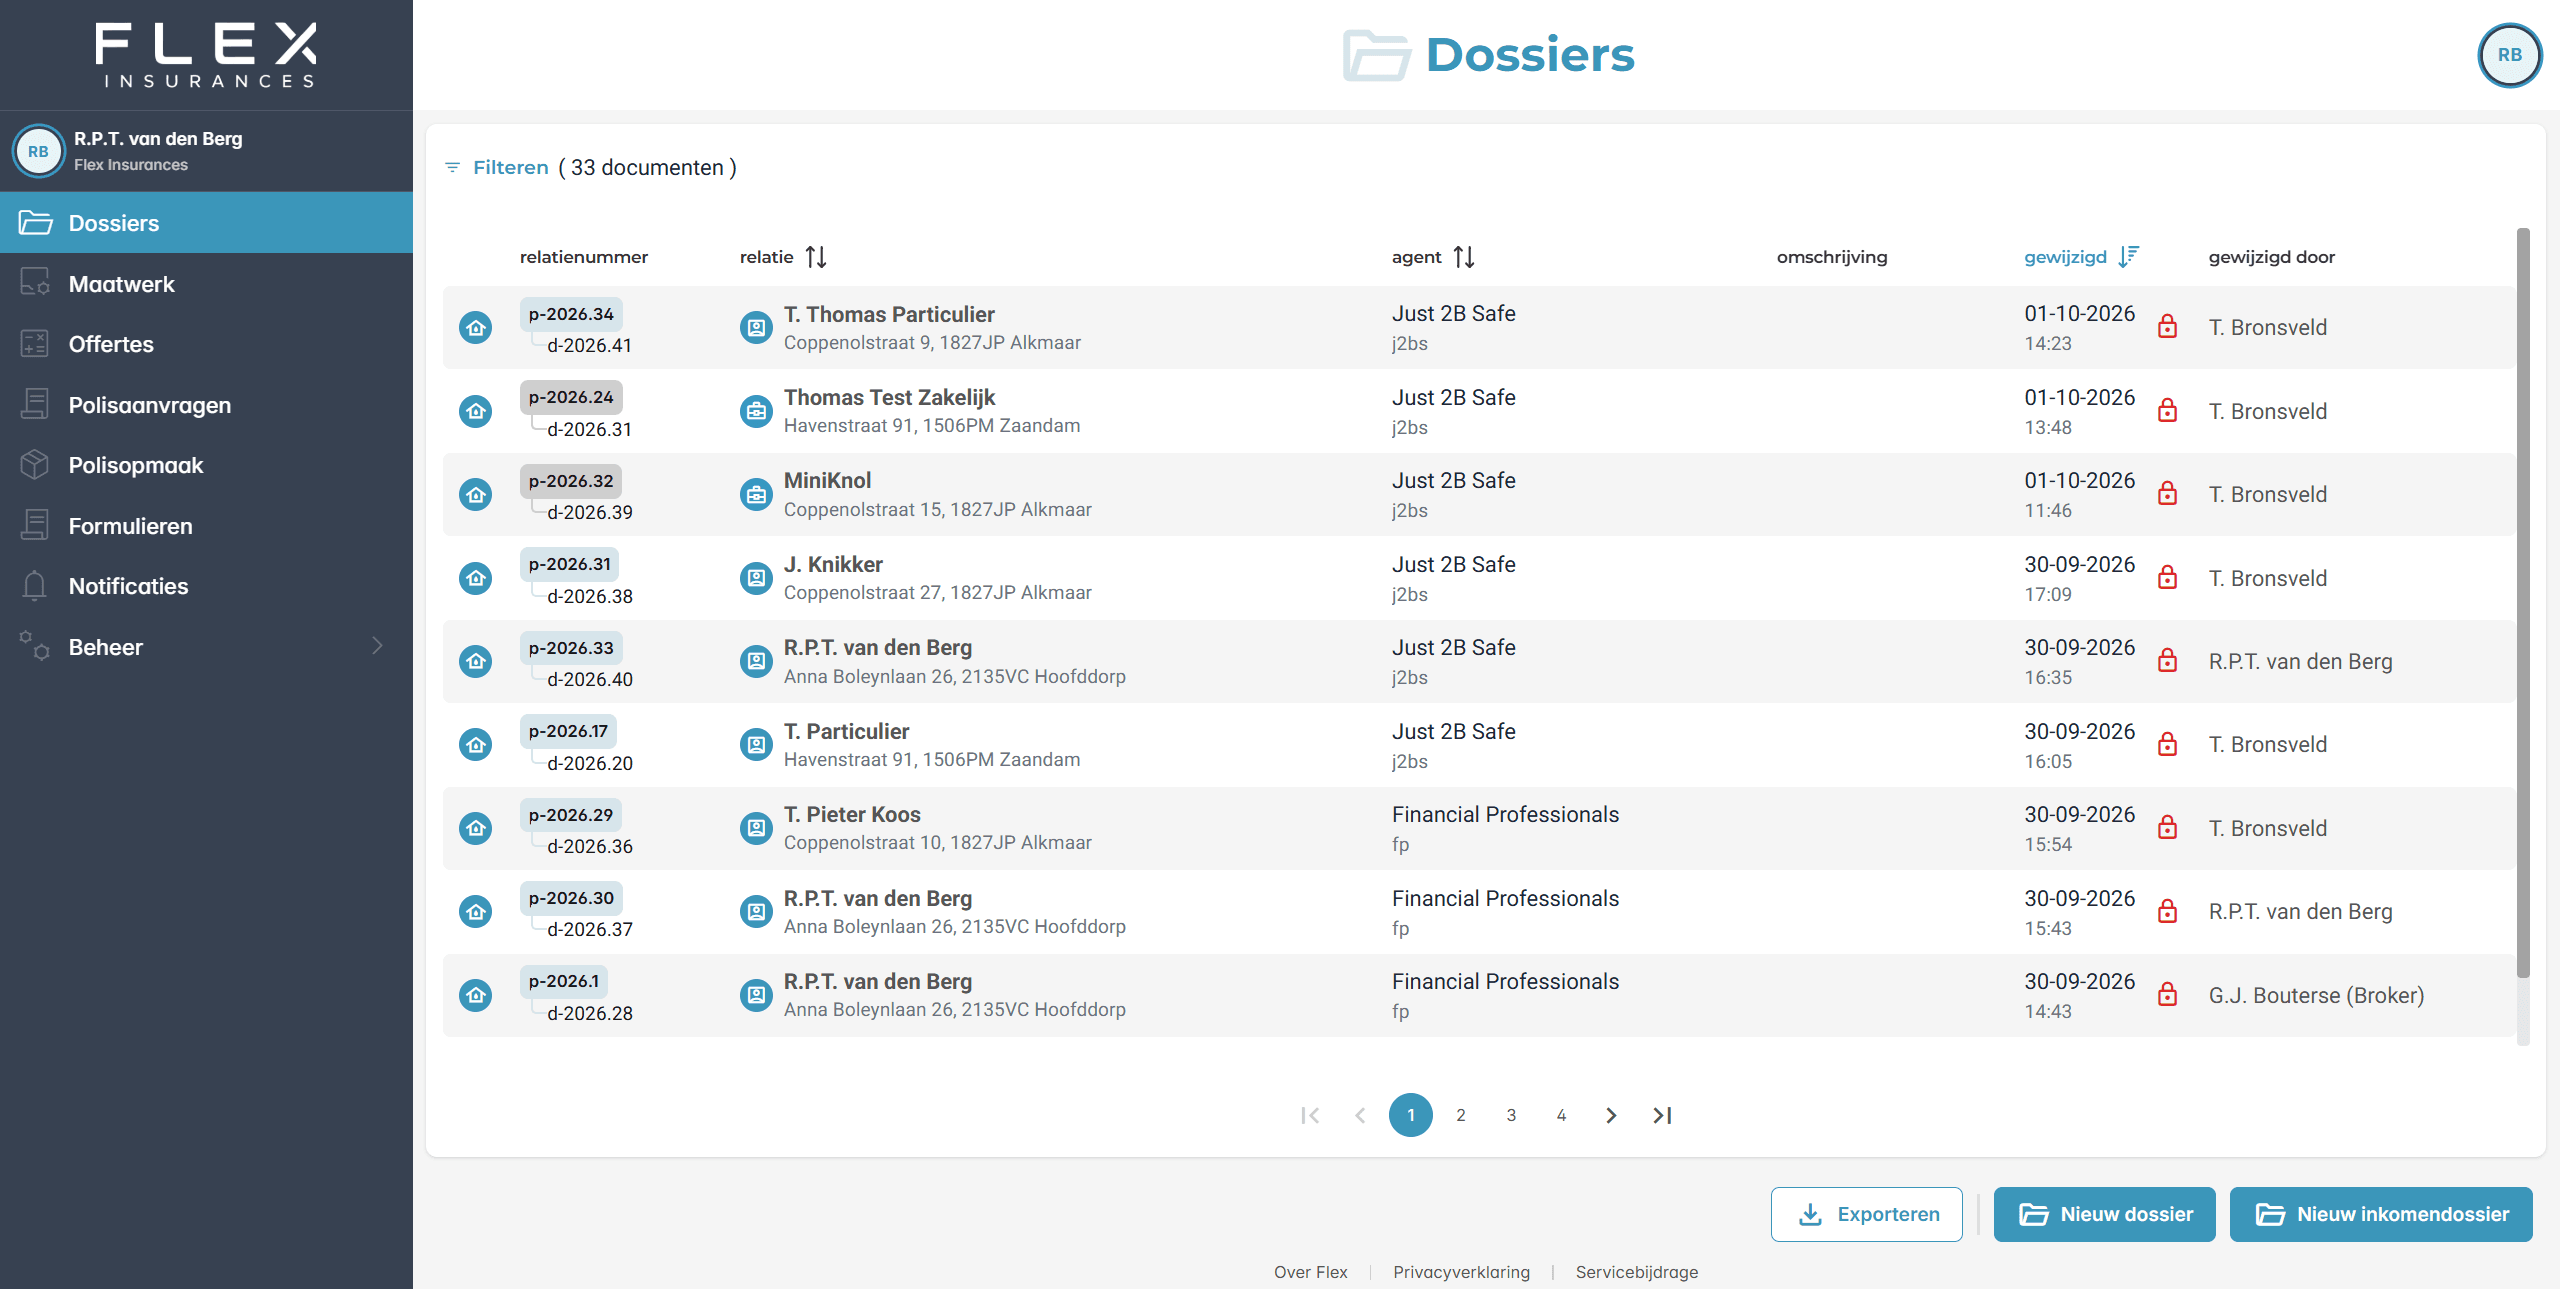Open the Over Flex footer link
The height and width of the screenshot is (1289, 2560).
1310,1272
